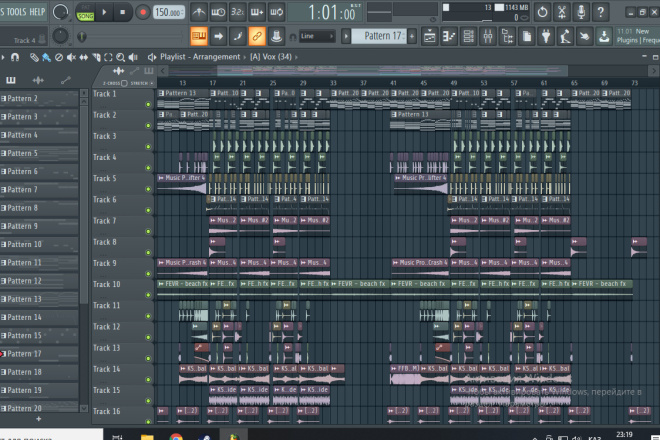Click the Stop button in the transport
Viewport: 660px width, 440px height.
pyautogui.click(x=122, y=12)
